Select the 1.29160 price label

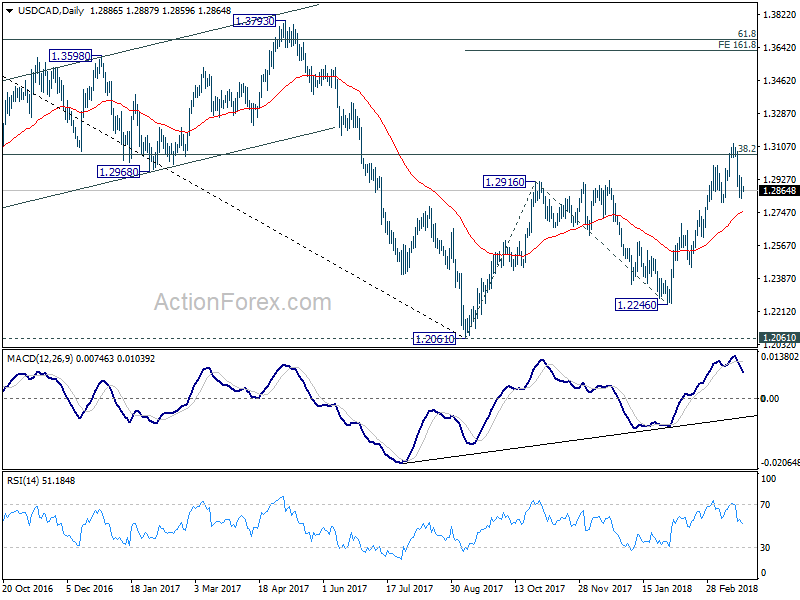(x=504, y=182)
